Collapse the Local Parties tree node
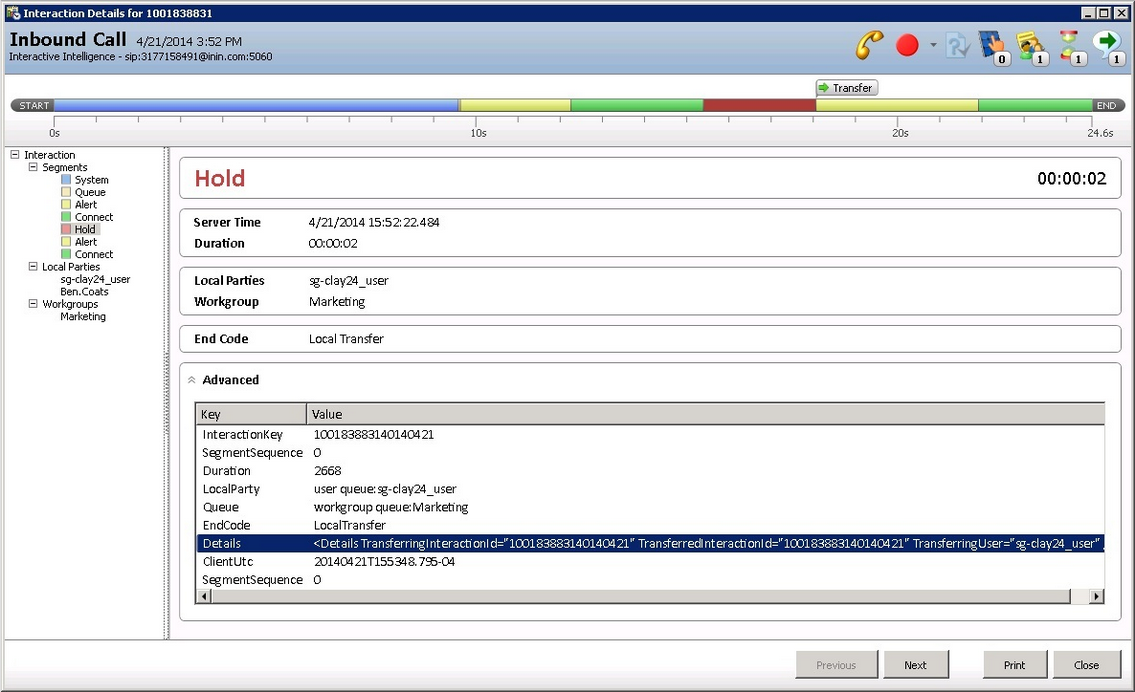This screenshot has width=1135, height=692. pos(33,267)
